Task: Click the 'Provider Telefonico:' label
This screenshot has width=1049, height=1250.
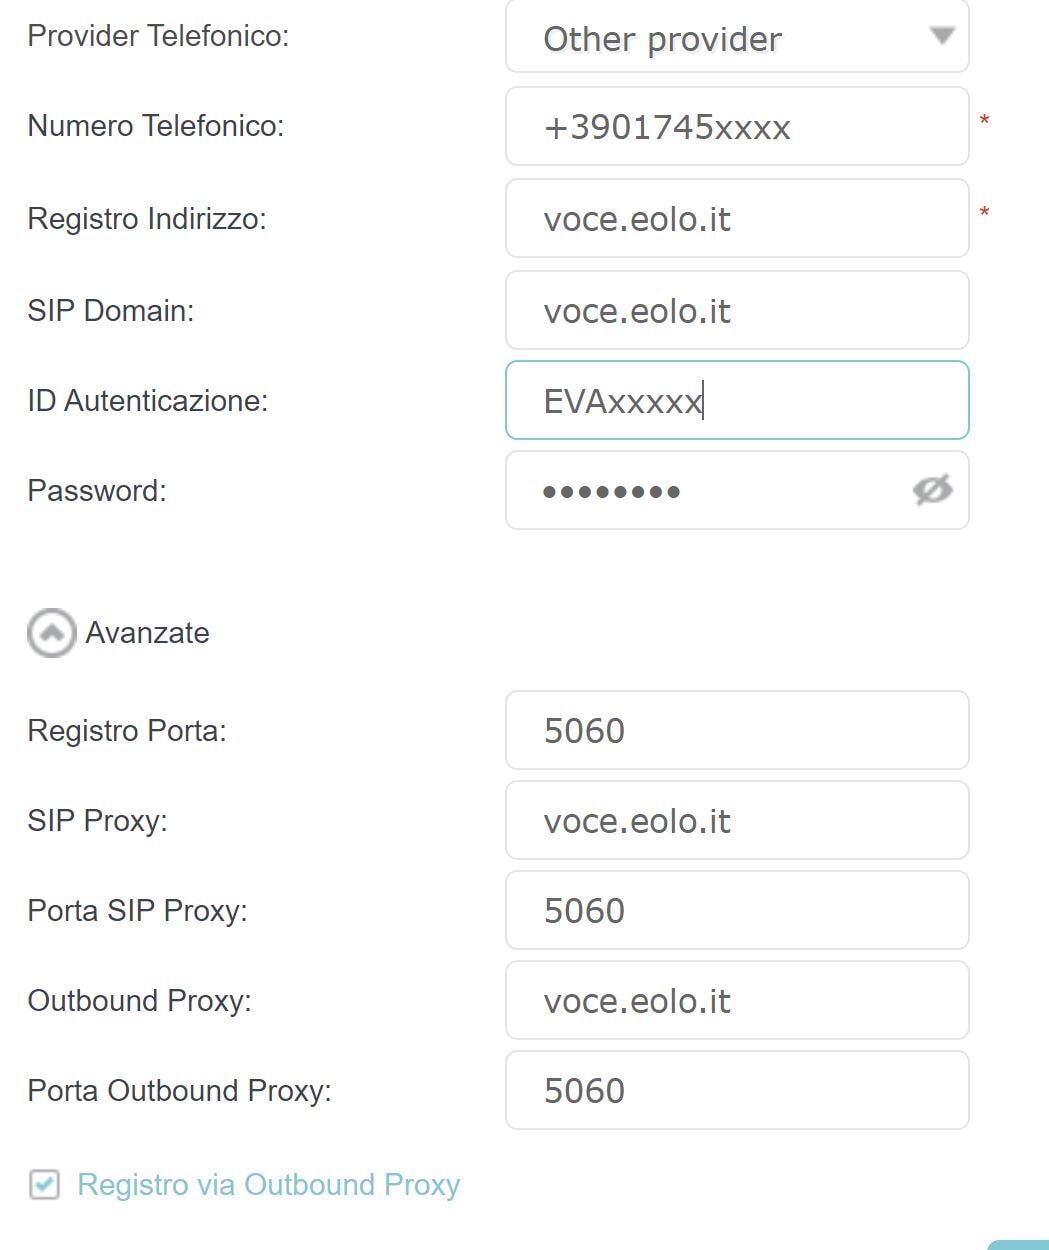Action: click(x=158, y=36)
